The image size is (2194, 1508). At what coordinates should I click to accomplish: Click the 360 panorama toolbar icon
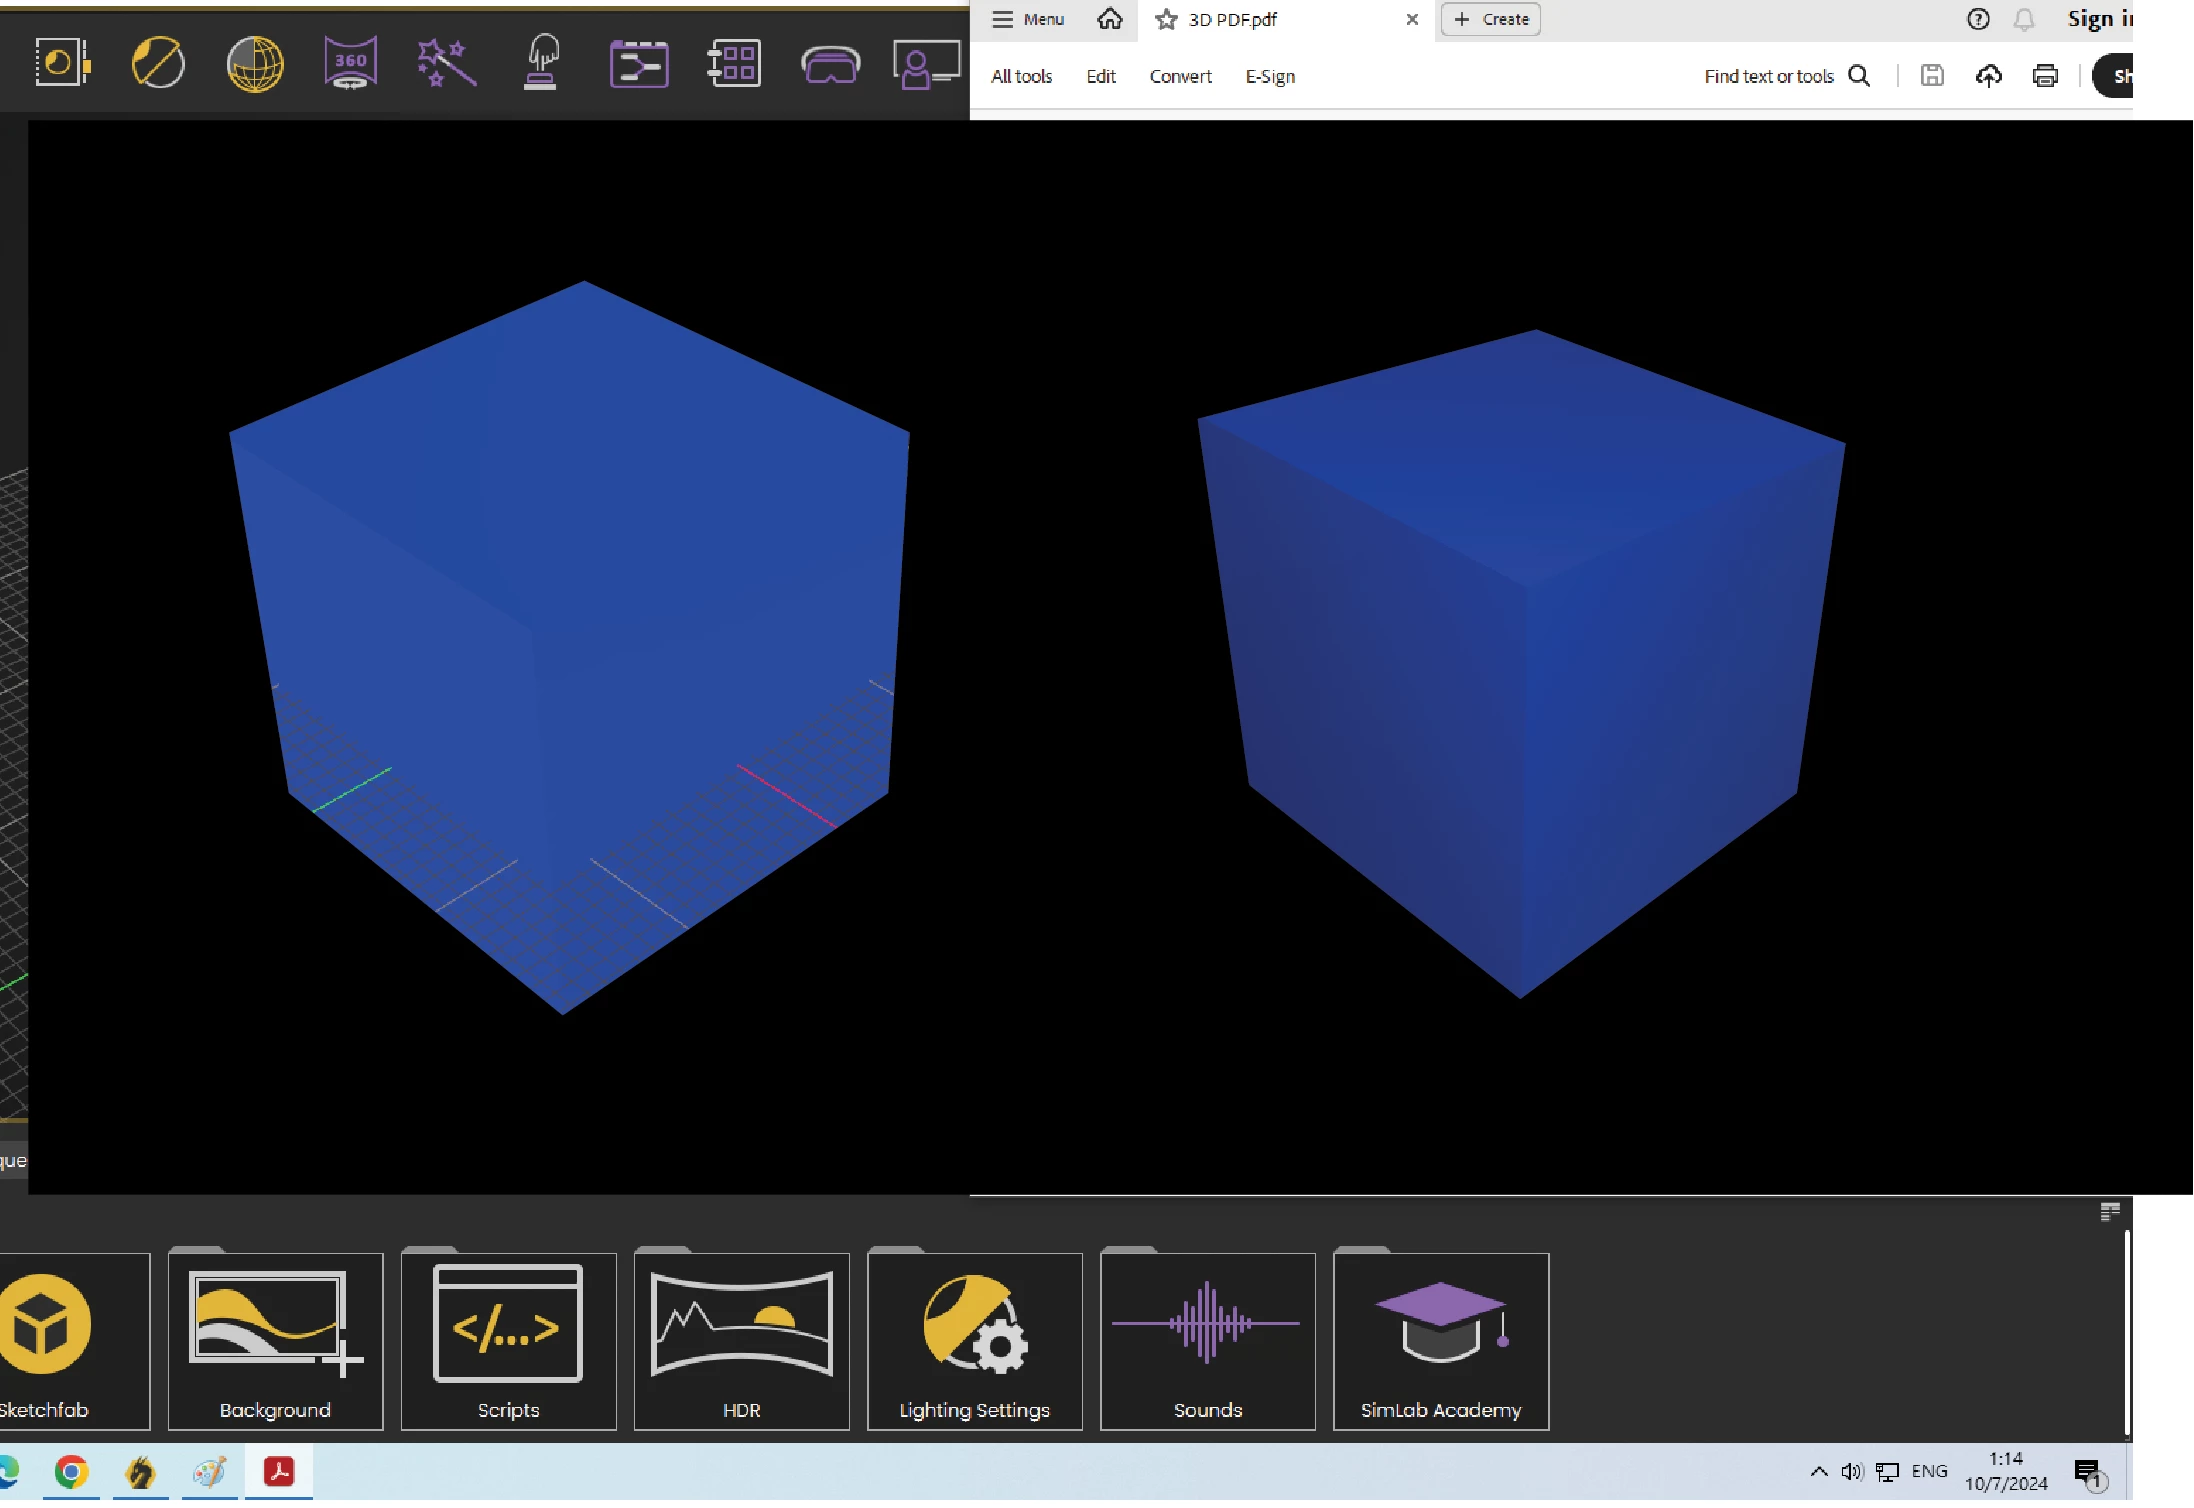point(350,63)
